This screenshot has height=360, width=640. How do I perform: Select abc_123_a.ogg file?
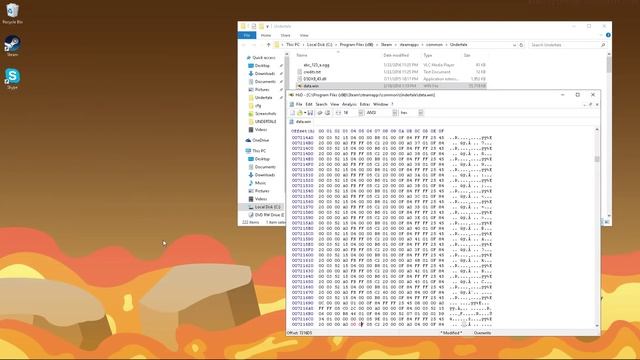316,65
